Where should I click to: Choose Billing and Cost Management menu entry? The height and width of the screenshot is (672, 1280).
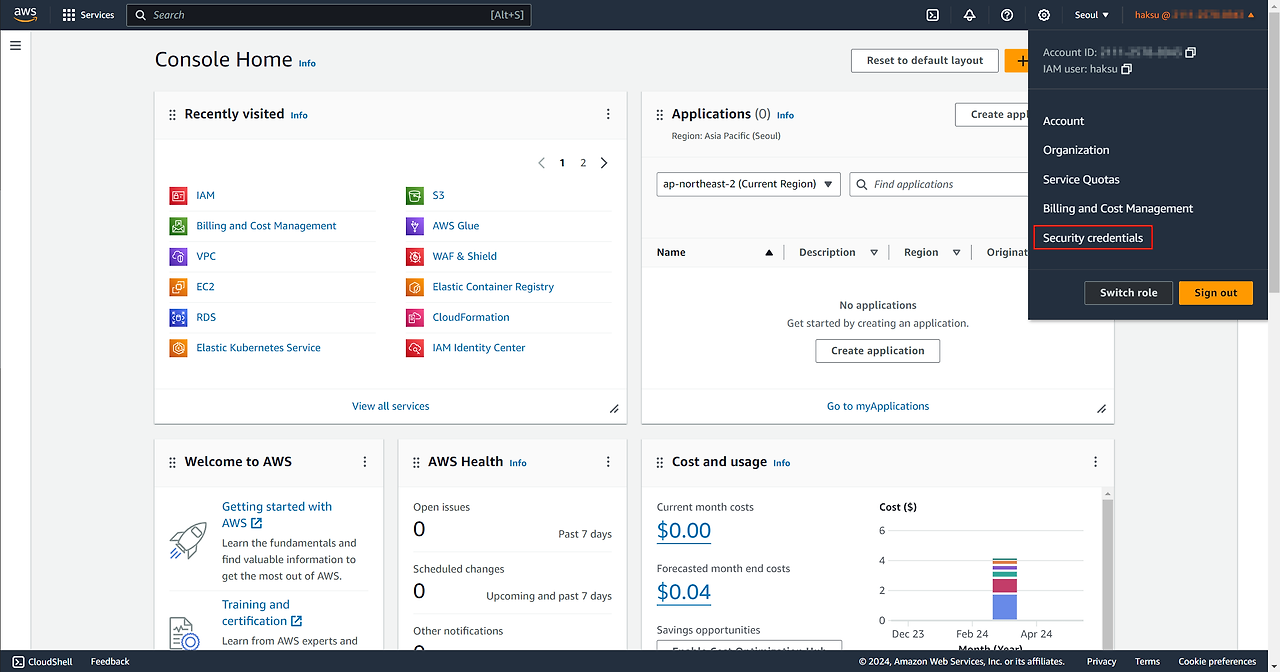(1117, 209)
